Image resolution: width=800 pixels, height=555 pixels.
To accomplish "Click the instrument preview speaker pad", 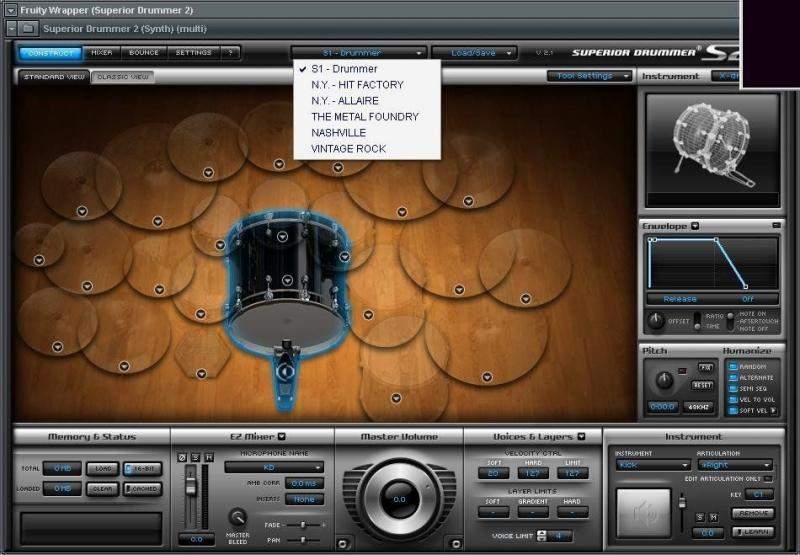I will 644,514.
